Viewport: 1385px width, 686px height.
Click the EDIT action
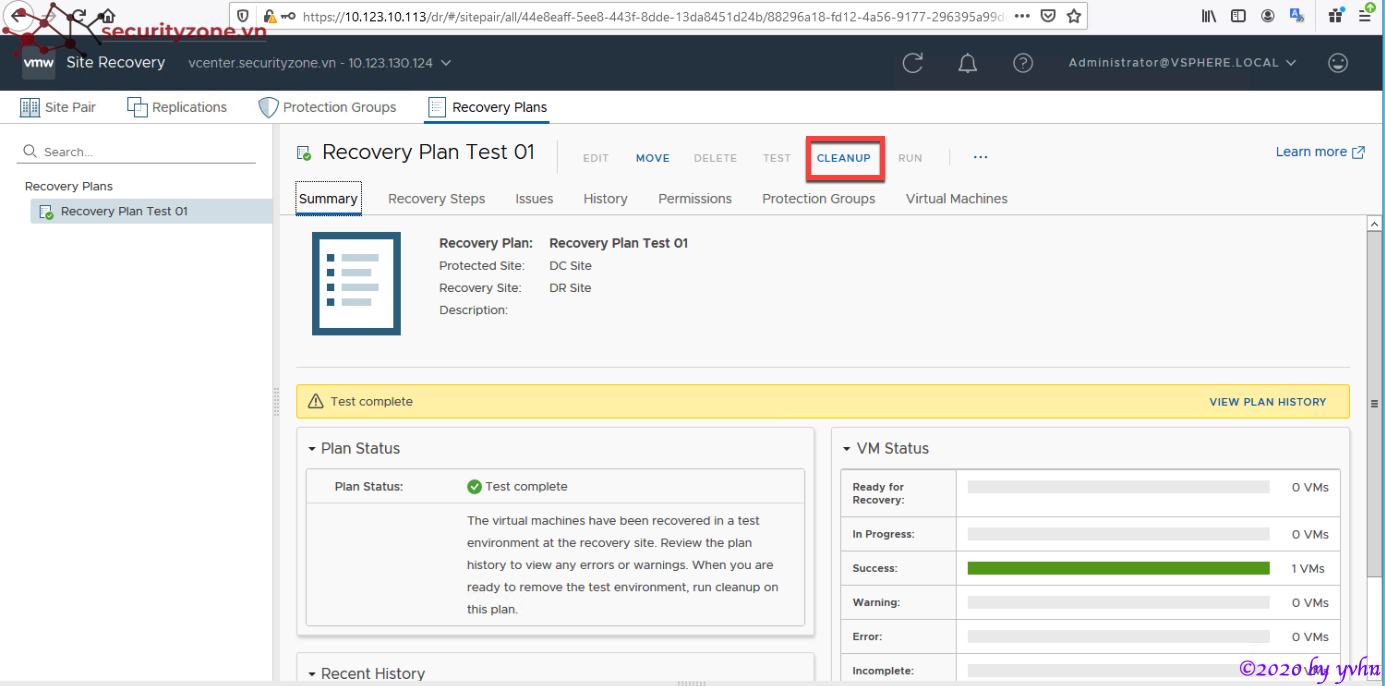tap(596, 158)
